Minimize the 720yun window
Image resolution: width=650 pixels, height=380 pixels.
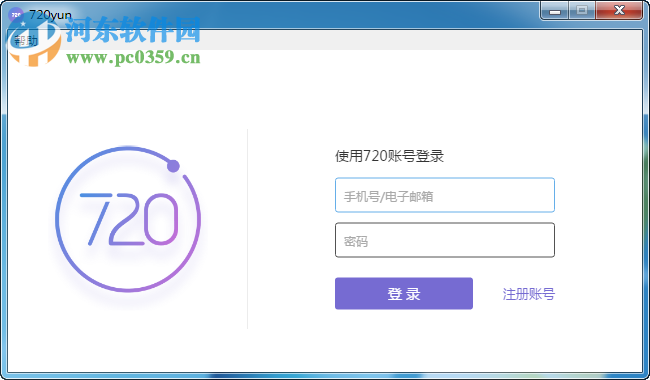[555, 11]
